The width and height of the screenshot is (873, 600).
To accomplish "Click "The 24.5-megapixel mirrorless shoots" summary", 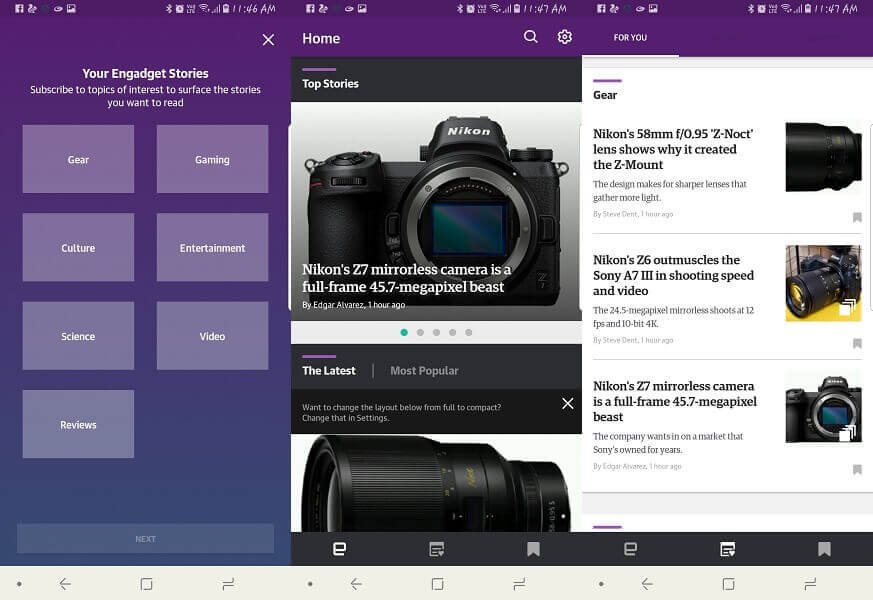I will click(673, 317).
